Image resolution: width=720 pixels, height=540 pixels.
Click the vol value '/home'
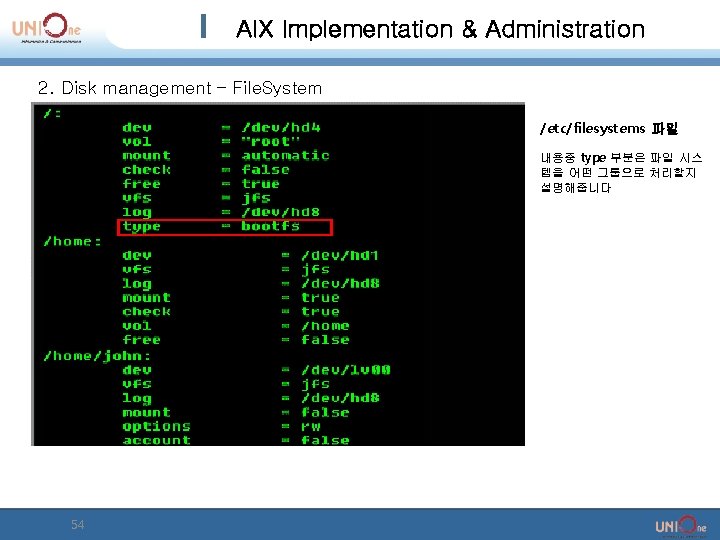tap(325, 326)
